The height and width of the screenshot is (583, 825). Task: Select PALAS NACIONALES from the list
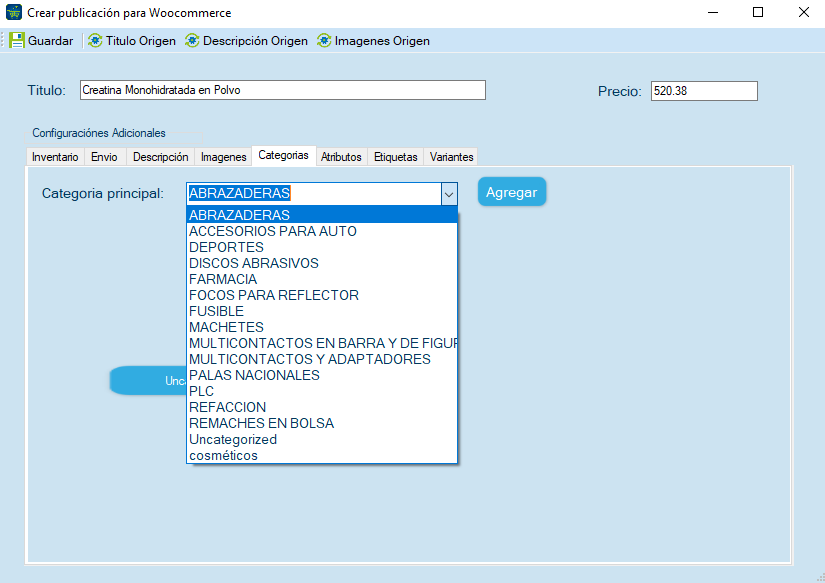[322, 375]
